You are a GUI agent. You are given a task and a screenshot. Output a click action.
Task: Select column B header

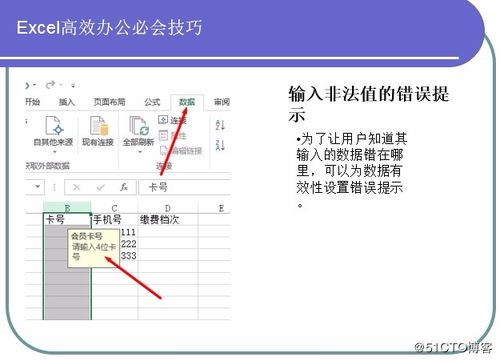[67, 208]
